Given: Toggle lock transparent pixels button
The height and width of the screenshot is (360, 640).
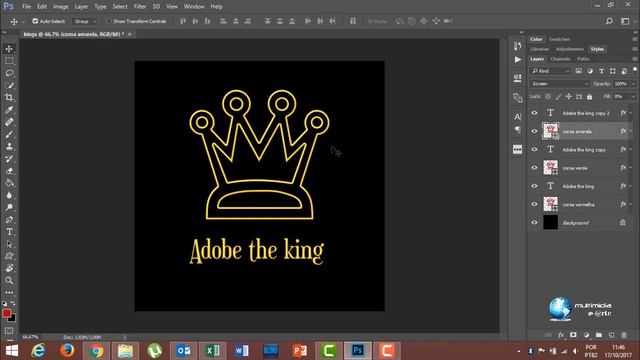Looking at the screenshot, I should 548,97.
